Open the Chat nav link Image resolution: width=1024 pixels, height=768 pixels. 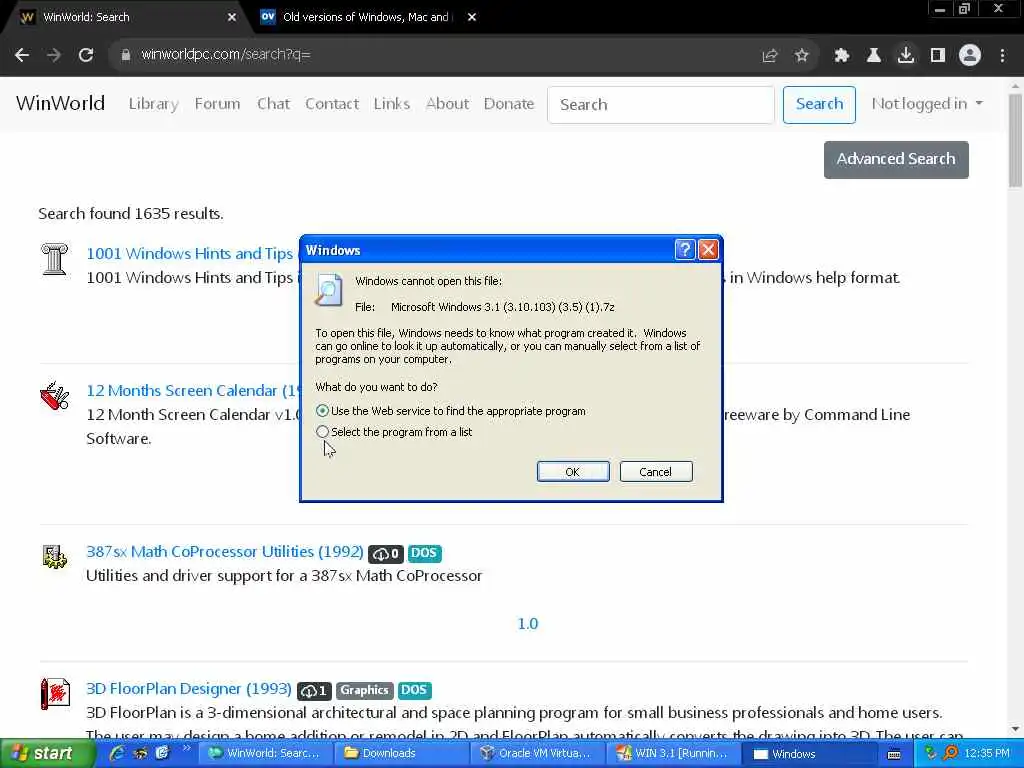273,104
